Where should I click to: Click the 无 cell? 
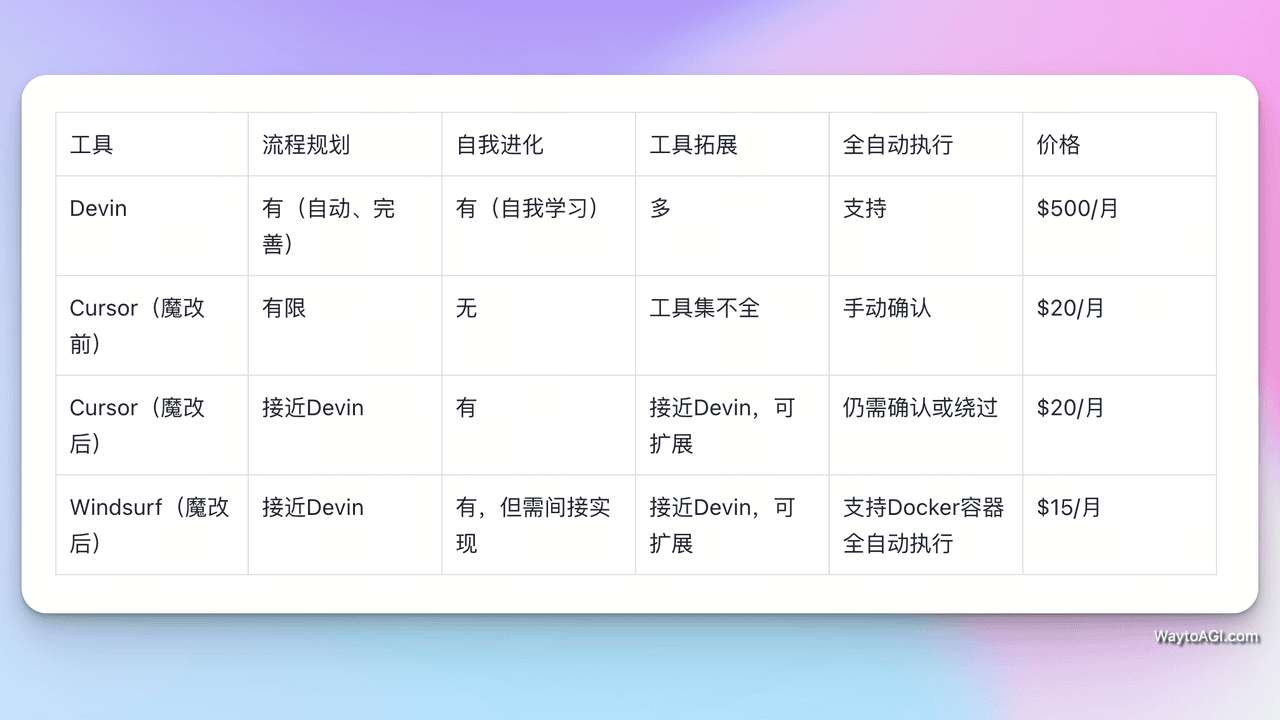tap(539, 326)
